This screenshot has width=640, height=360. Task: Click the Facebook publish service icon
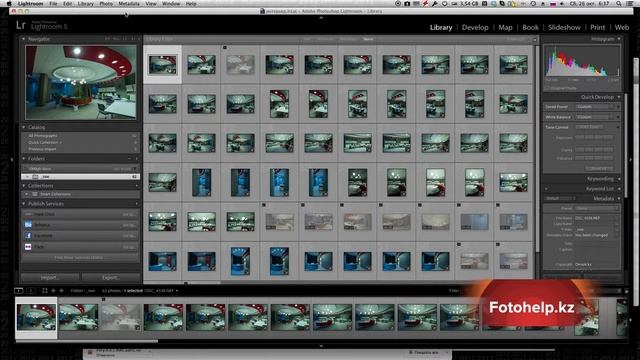[x=28, y=236]
